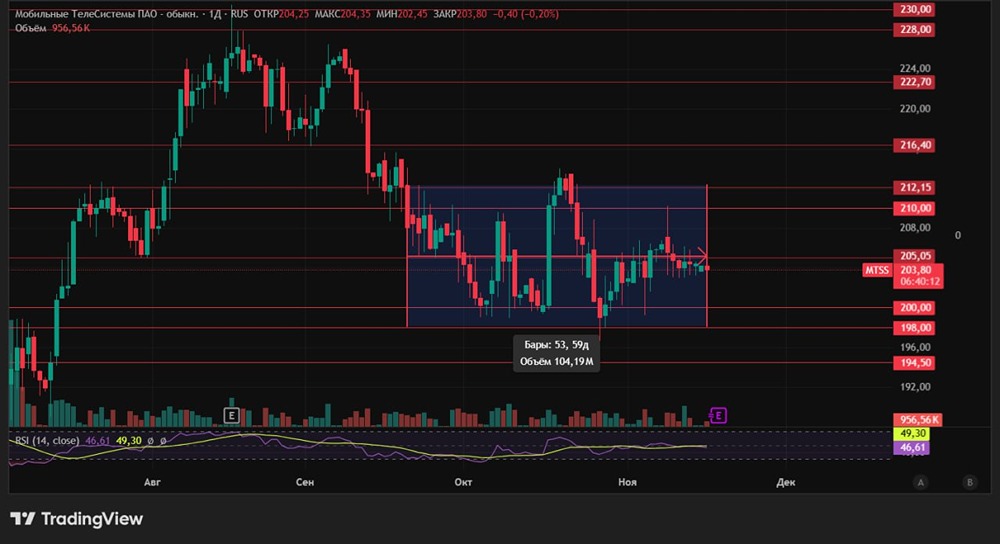Click the Окт month on time axis
The width and height of the screenshot is (1000, 544).
[463, 482]
